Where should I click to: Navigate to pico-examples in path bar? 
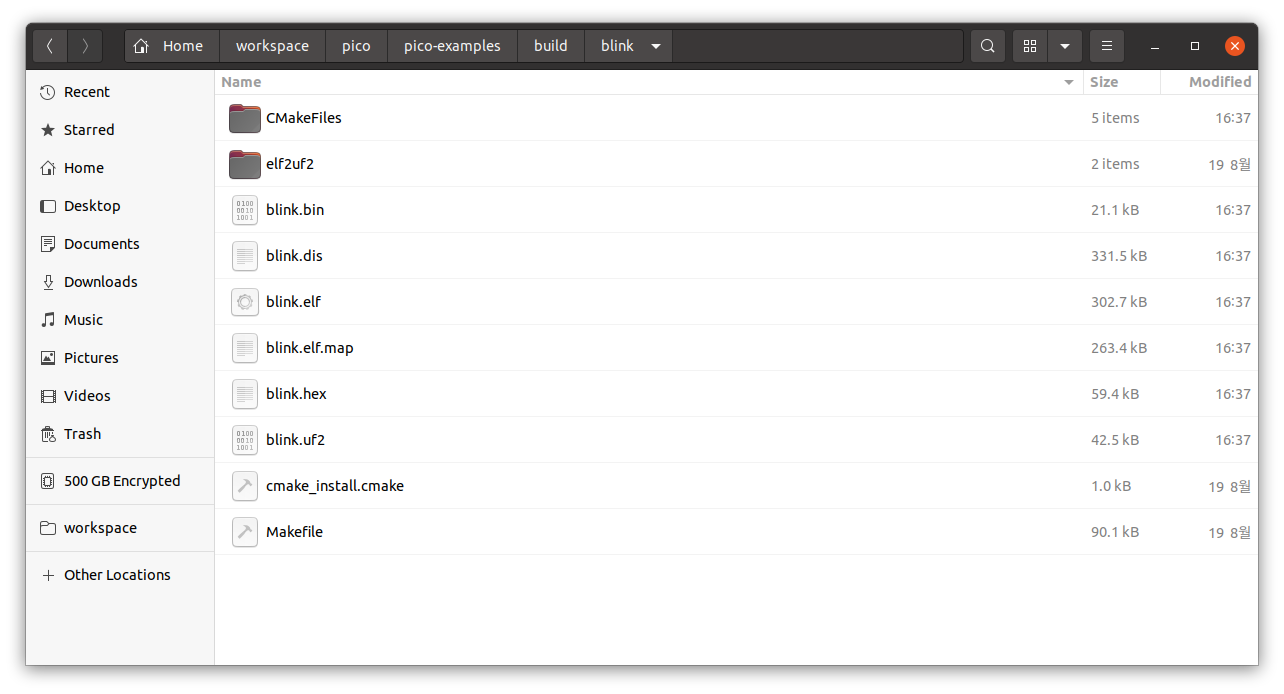click(452, 46)
